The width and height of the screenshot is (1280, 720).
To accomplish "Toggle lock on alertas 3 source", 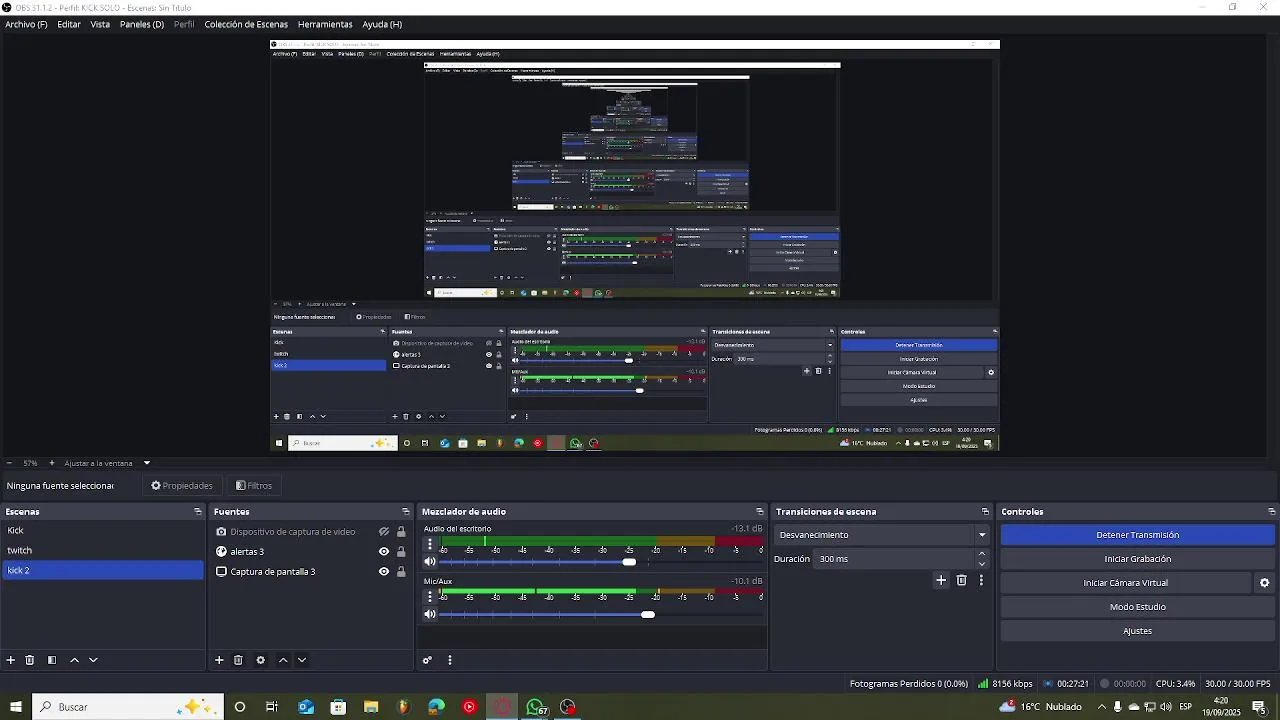I will coord(401,552).
